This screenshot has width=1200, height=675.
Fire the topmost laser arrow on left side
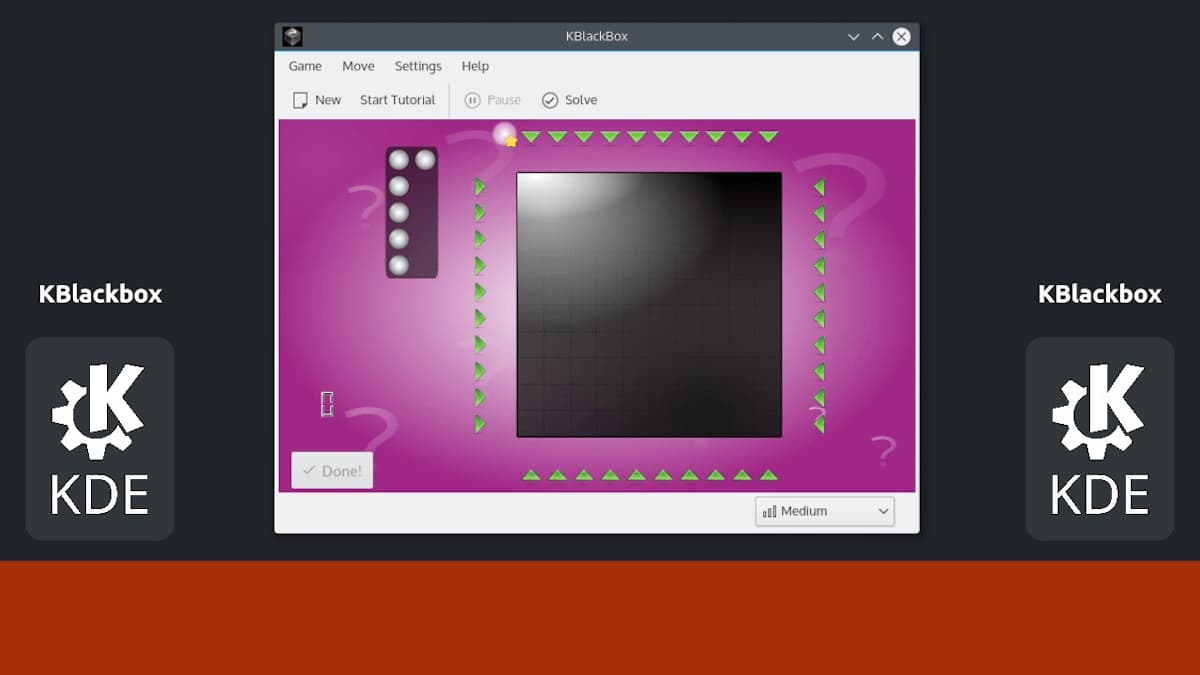[x=480, y=187]
